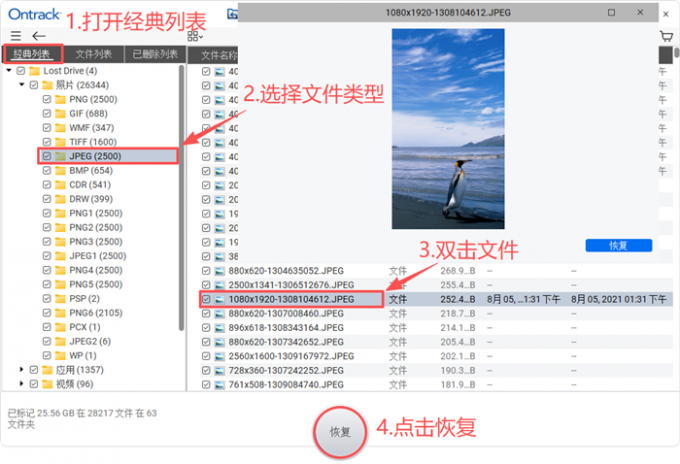
Task: Click image icon of 761x508-1309084740.JPEG
Action: coord(220,385)
